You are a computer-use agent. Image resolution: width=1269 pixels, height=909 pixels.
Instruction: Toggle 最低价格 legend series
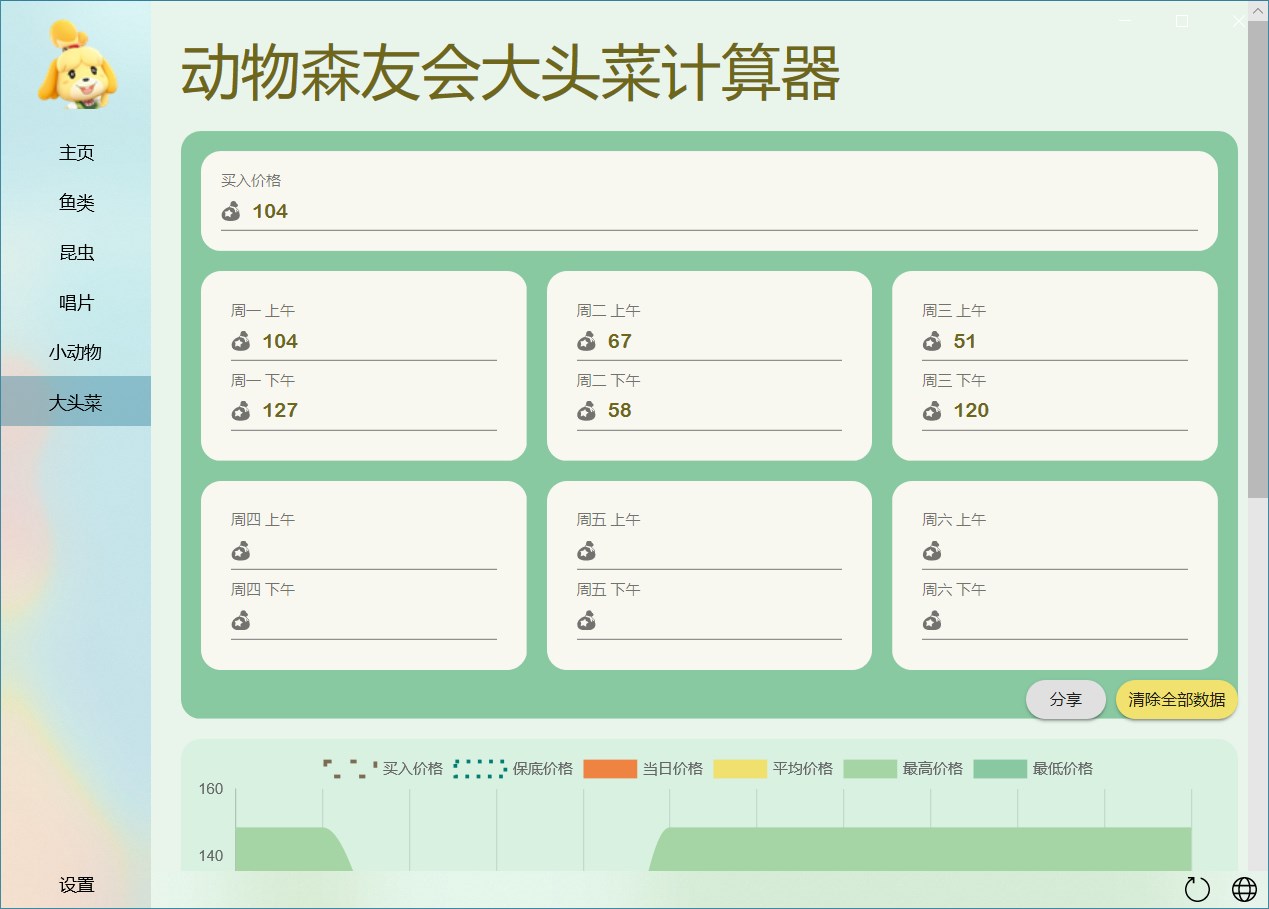(1033, 768)
